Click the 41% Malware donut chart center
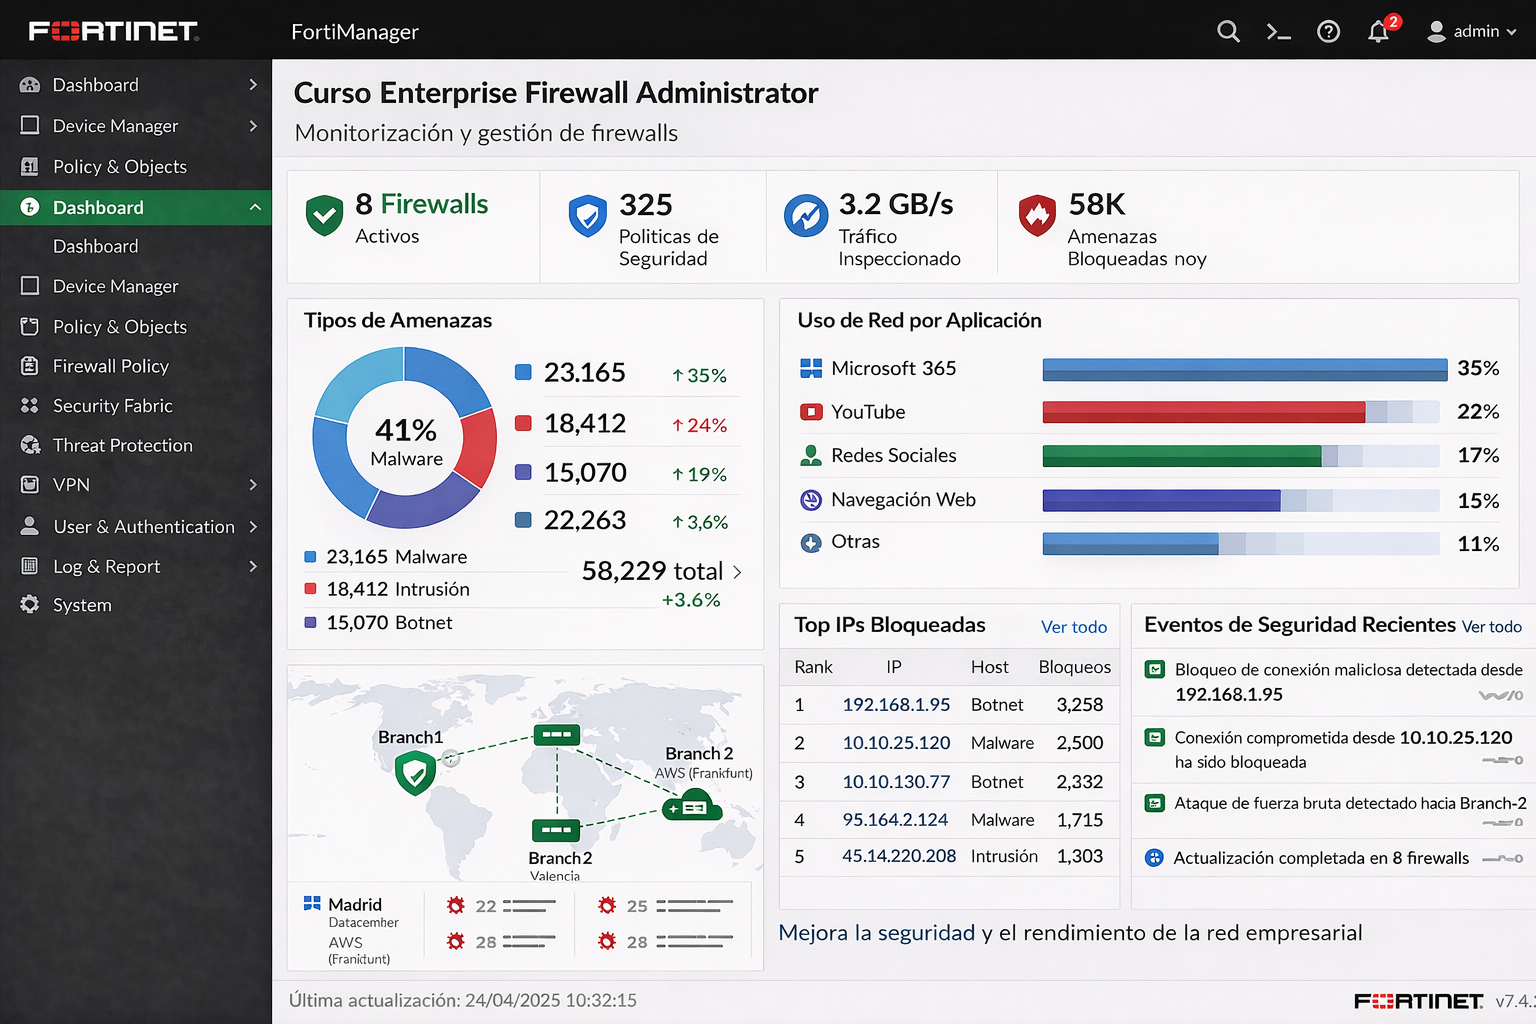This screenshot has height=1024, width=1536. (405, 440)
